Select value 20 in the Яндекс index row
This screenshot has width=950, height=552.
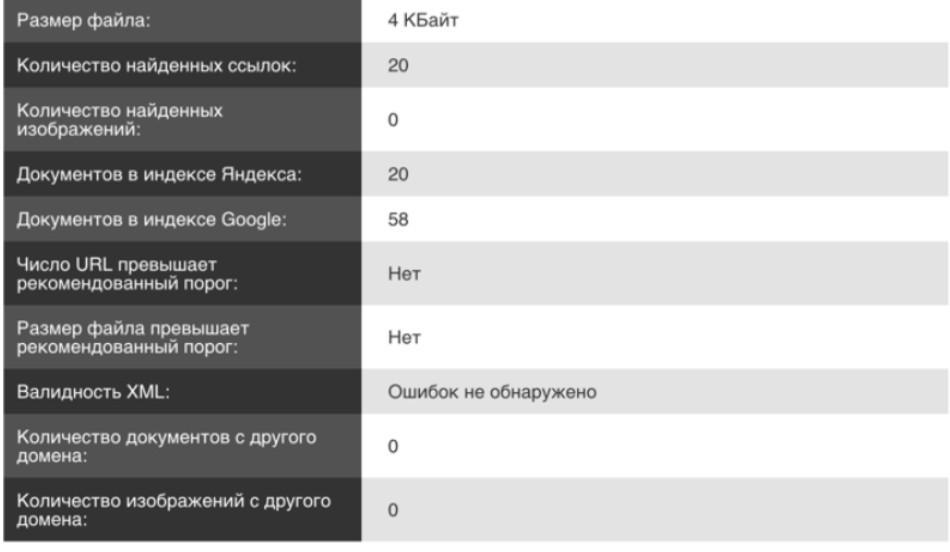pyautogui.click(x=398, y=174)
